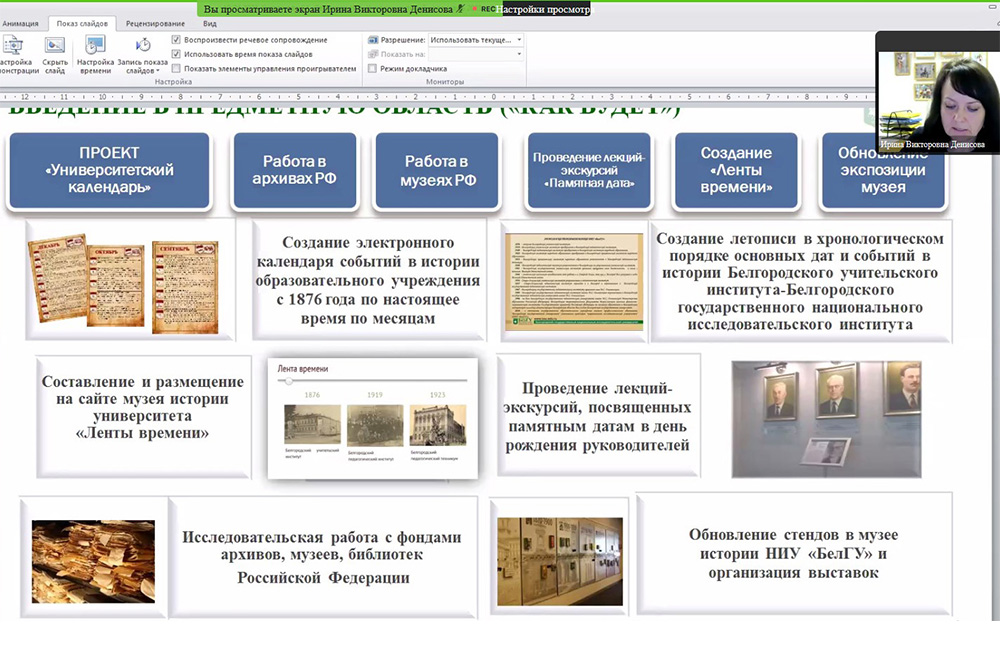Click the Работа в архивах РФ block
Screen dimensions: 1000x667
[x=294, y=170]
